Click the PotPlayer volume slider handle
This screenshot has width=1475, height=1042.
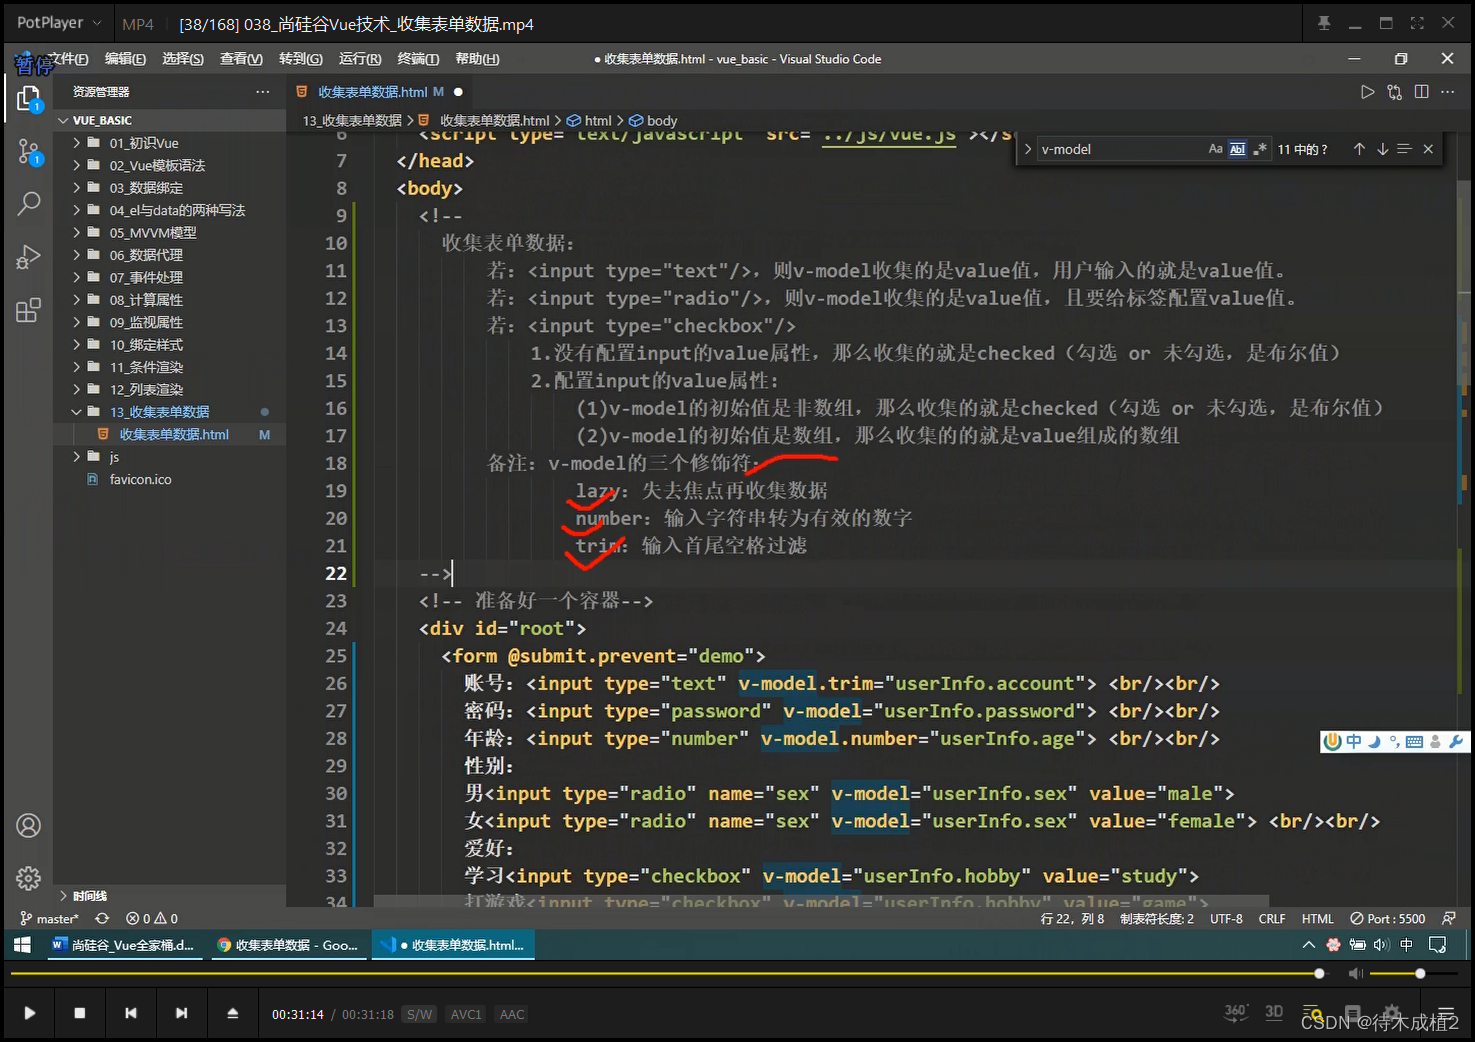(1420, 973)
